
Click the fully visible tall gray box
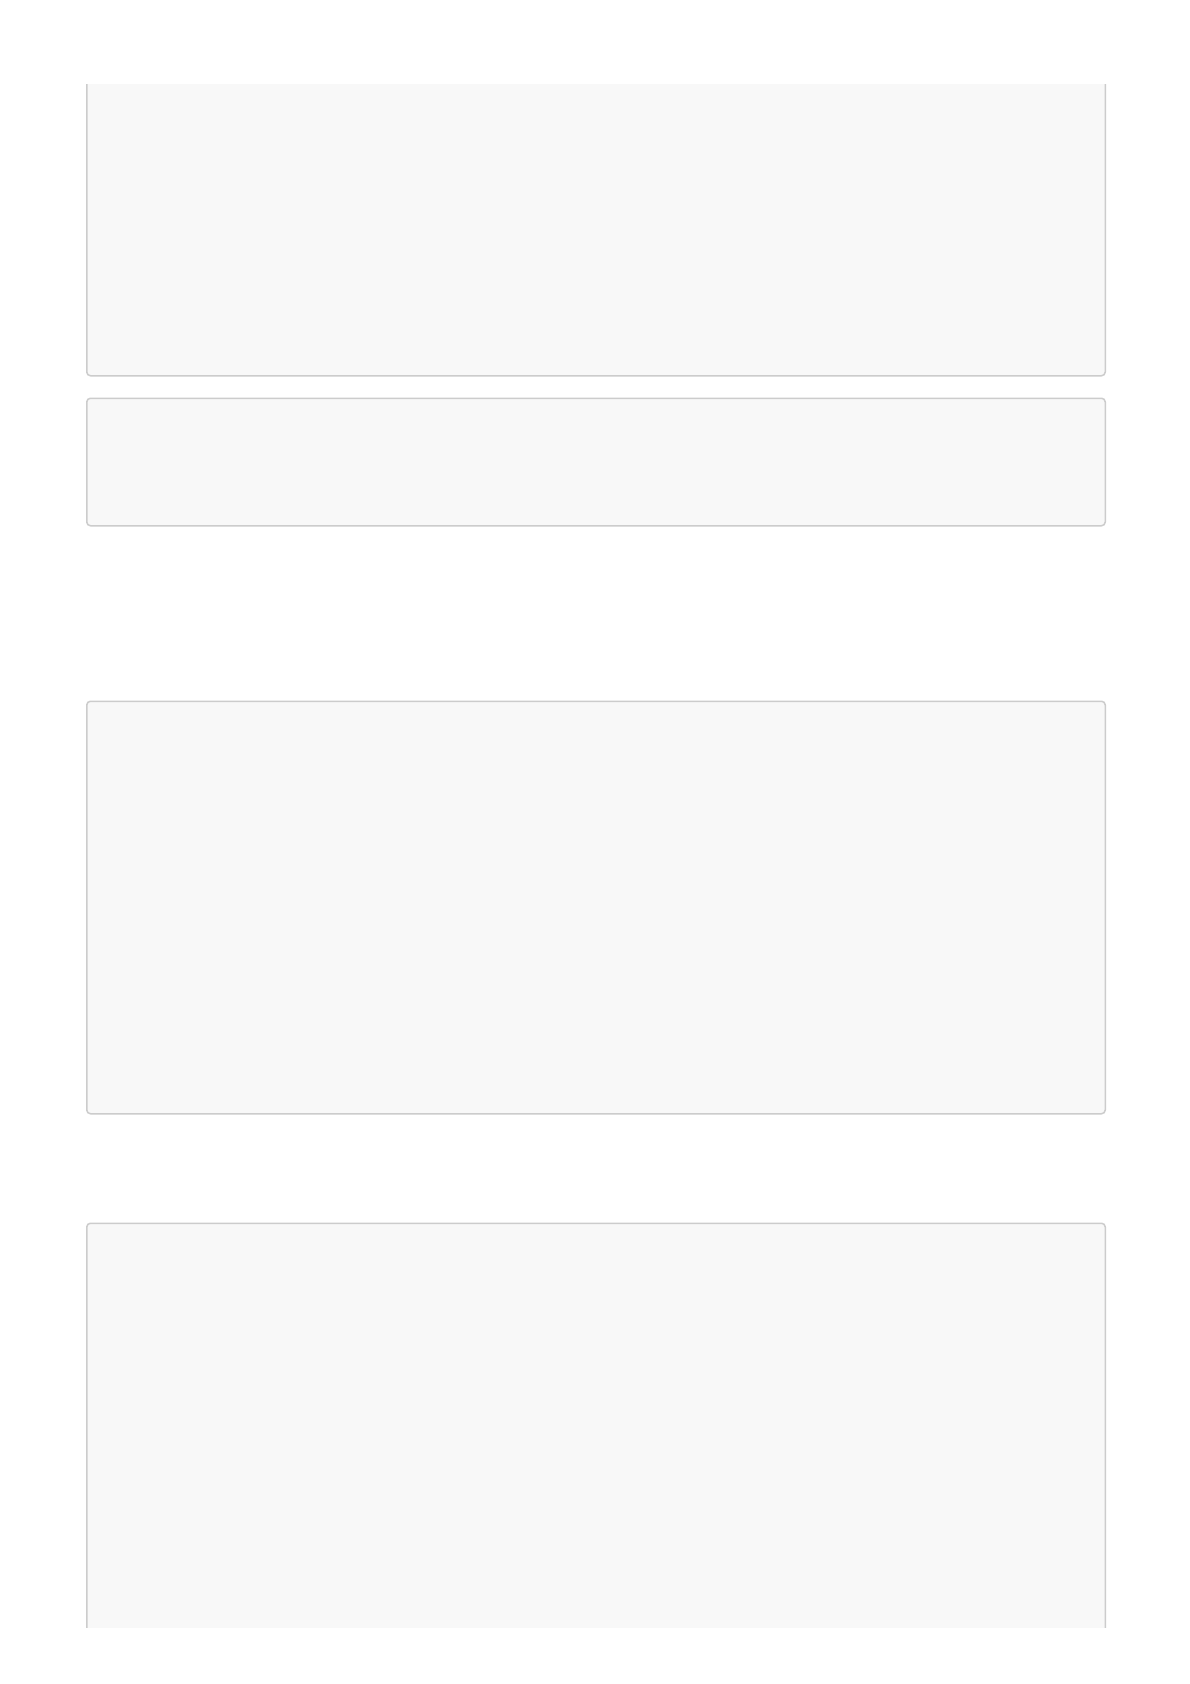(595, 907)
